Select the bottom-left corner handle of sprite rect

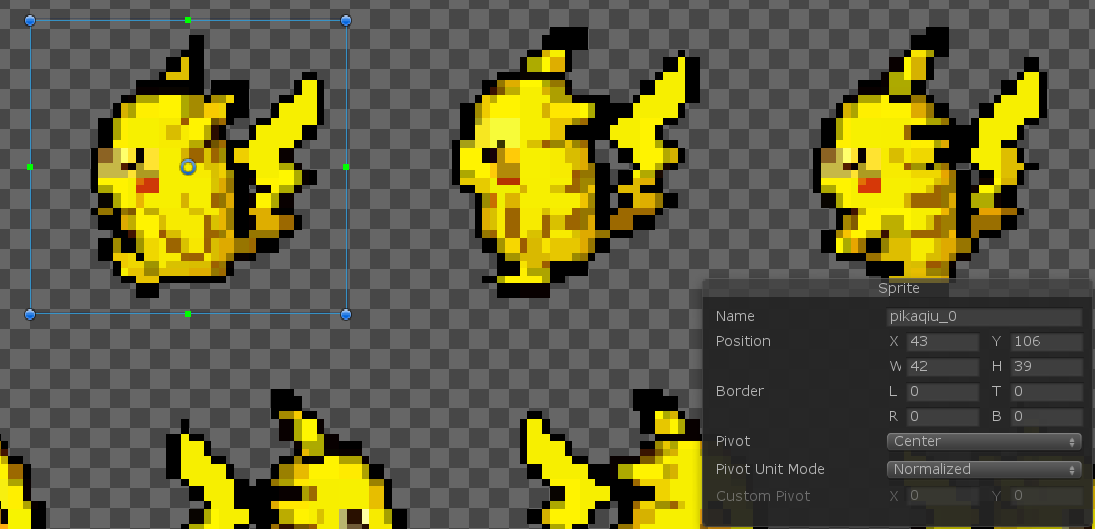point(30,314)
